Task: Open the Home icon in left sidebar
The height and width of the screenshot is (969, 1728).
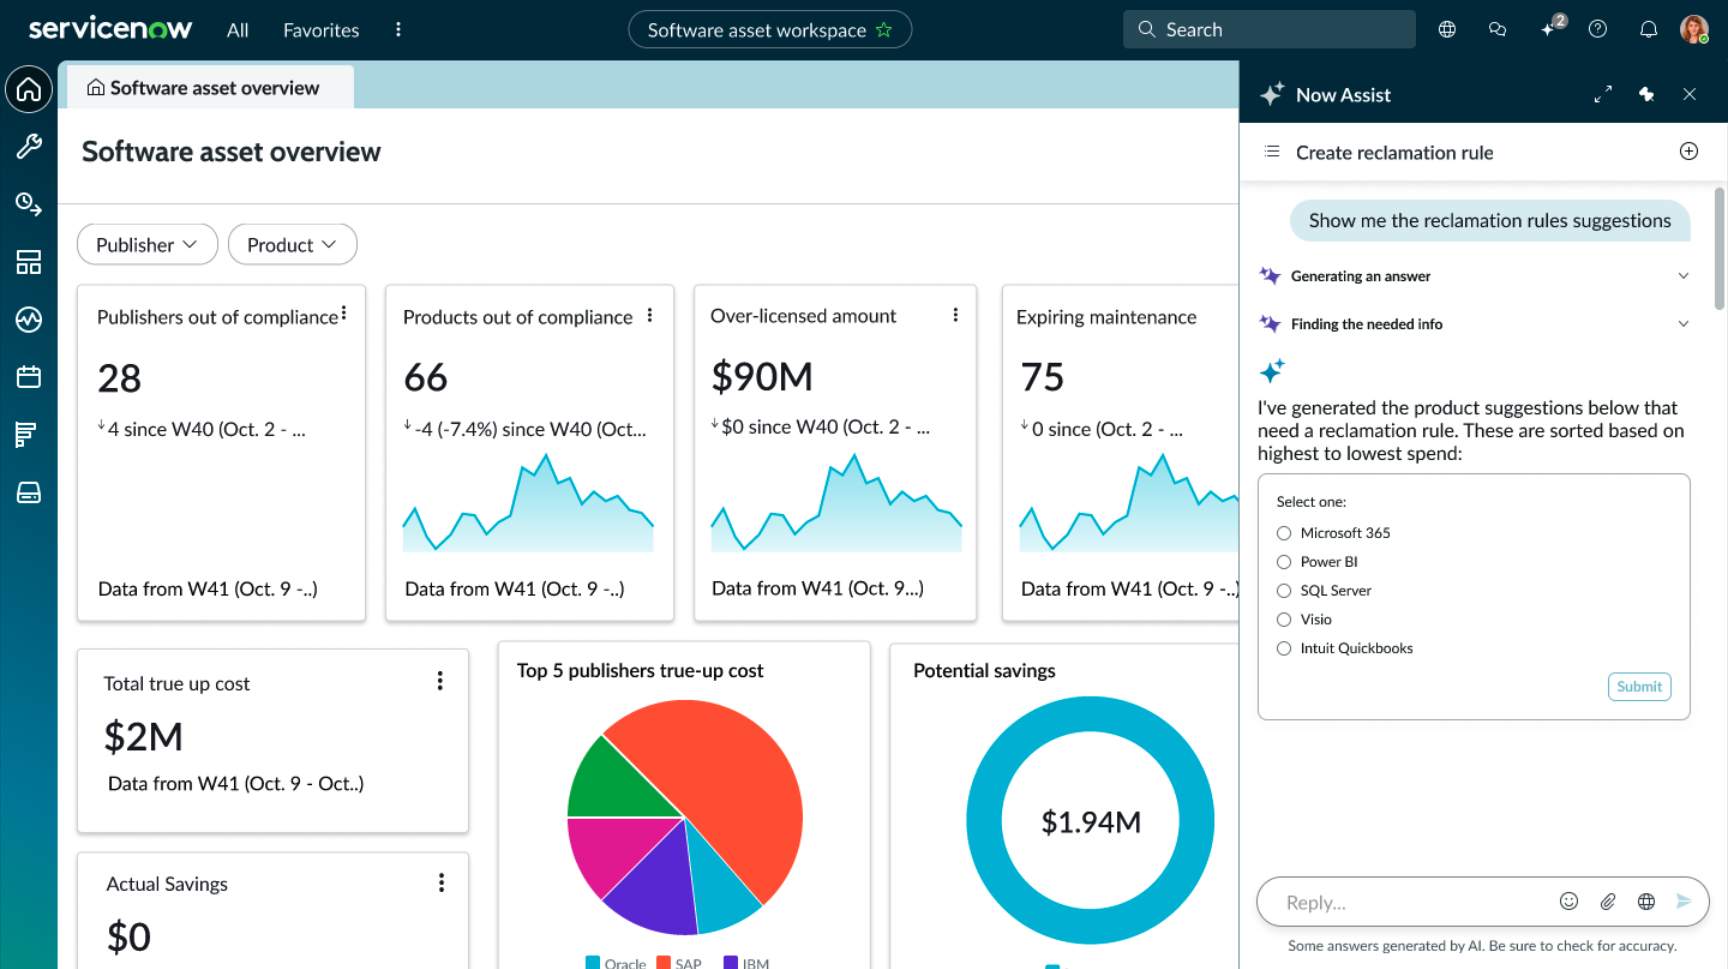Action: [29, 89]
